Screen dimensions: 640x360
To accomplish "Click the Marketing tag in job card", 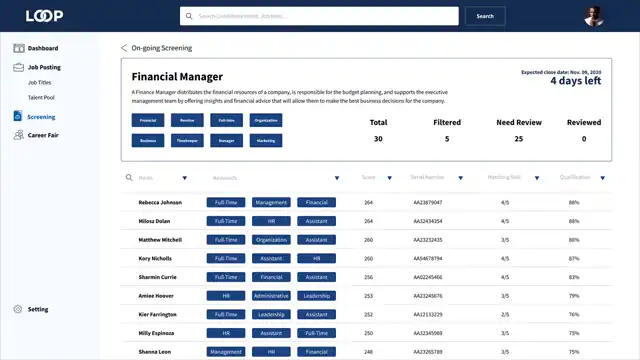I will [266, 140].
